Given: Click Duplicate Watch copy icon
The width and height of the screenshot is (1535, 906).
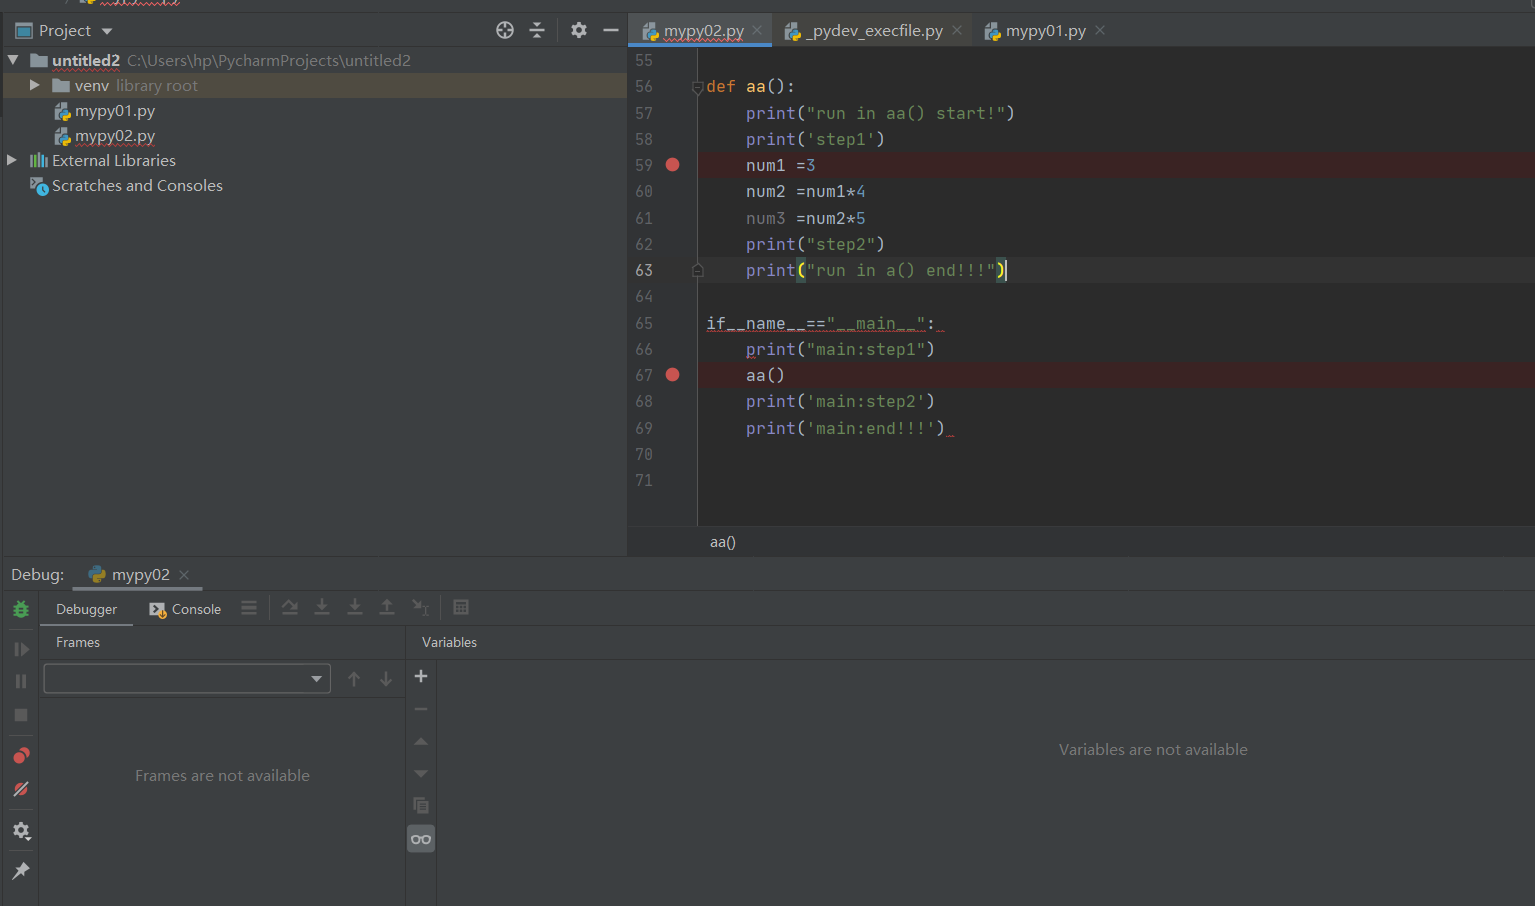Looking at the screenshot, I should tap(421, 805).
